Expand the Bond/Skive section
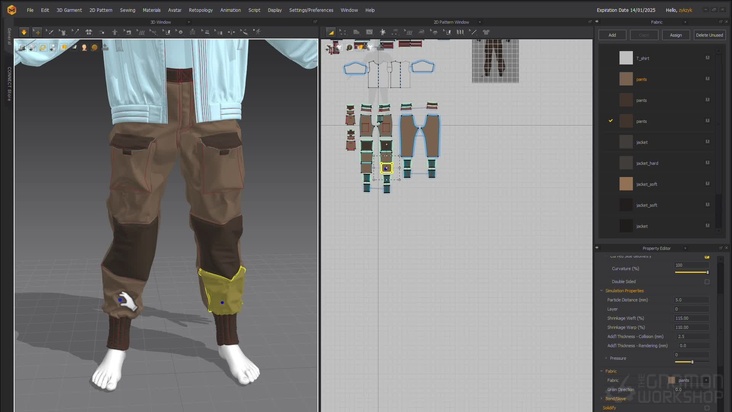Viewport: 732px width, 412px height. tap(602, 399)
